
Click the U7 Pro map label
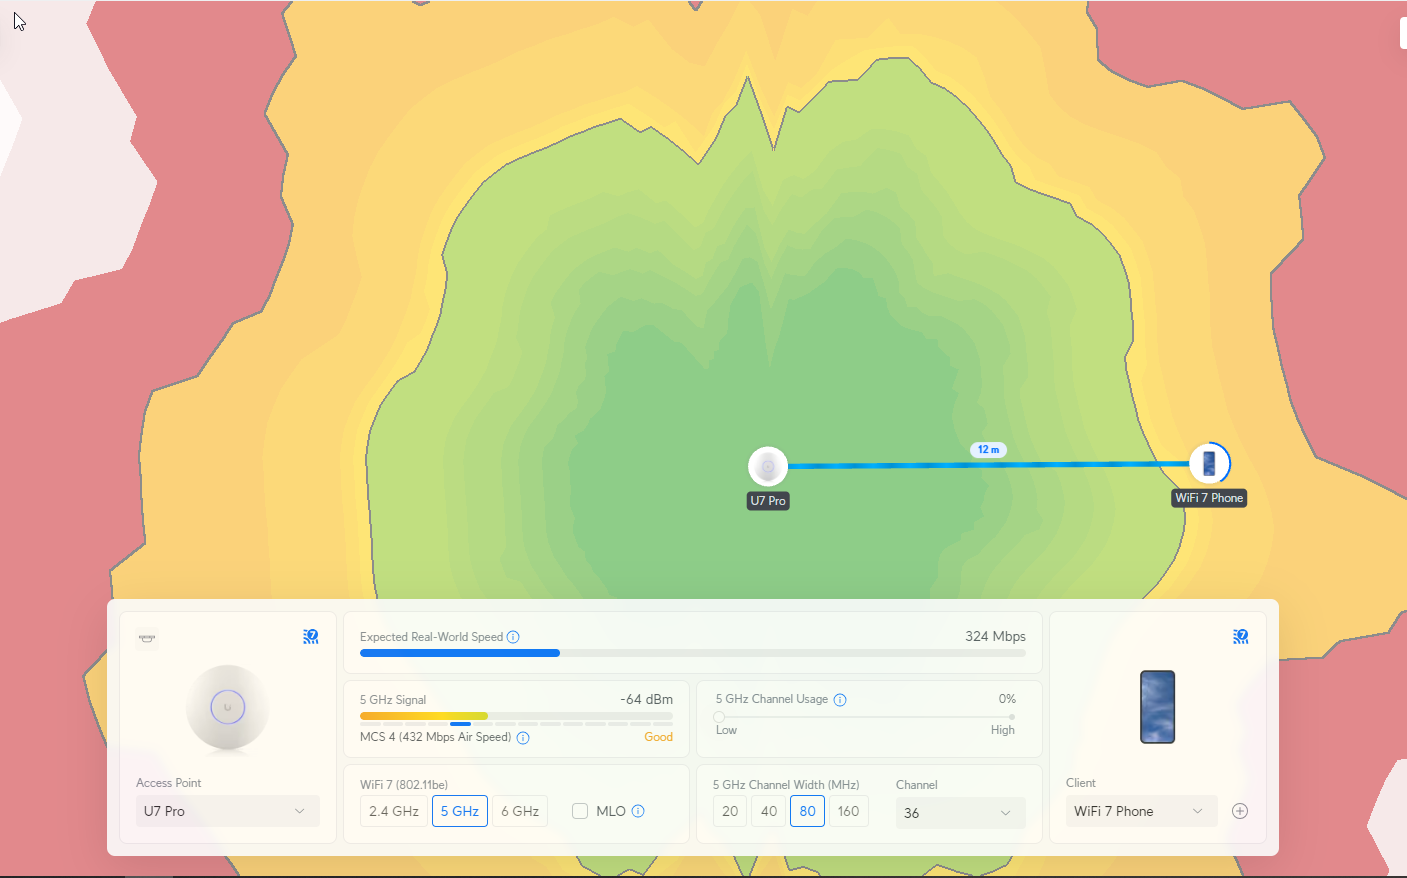(x=768, y=501)
